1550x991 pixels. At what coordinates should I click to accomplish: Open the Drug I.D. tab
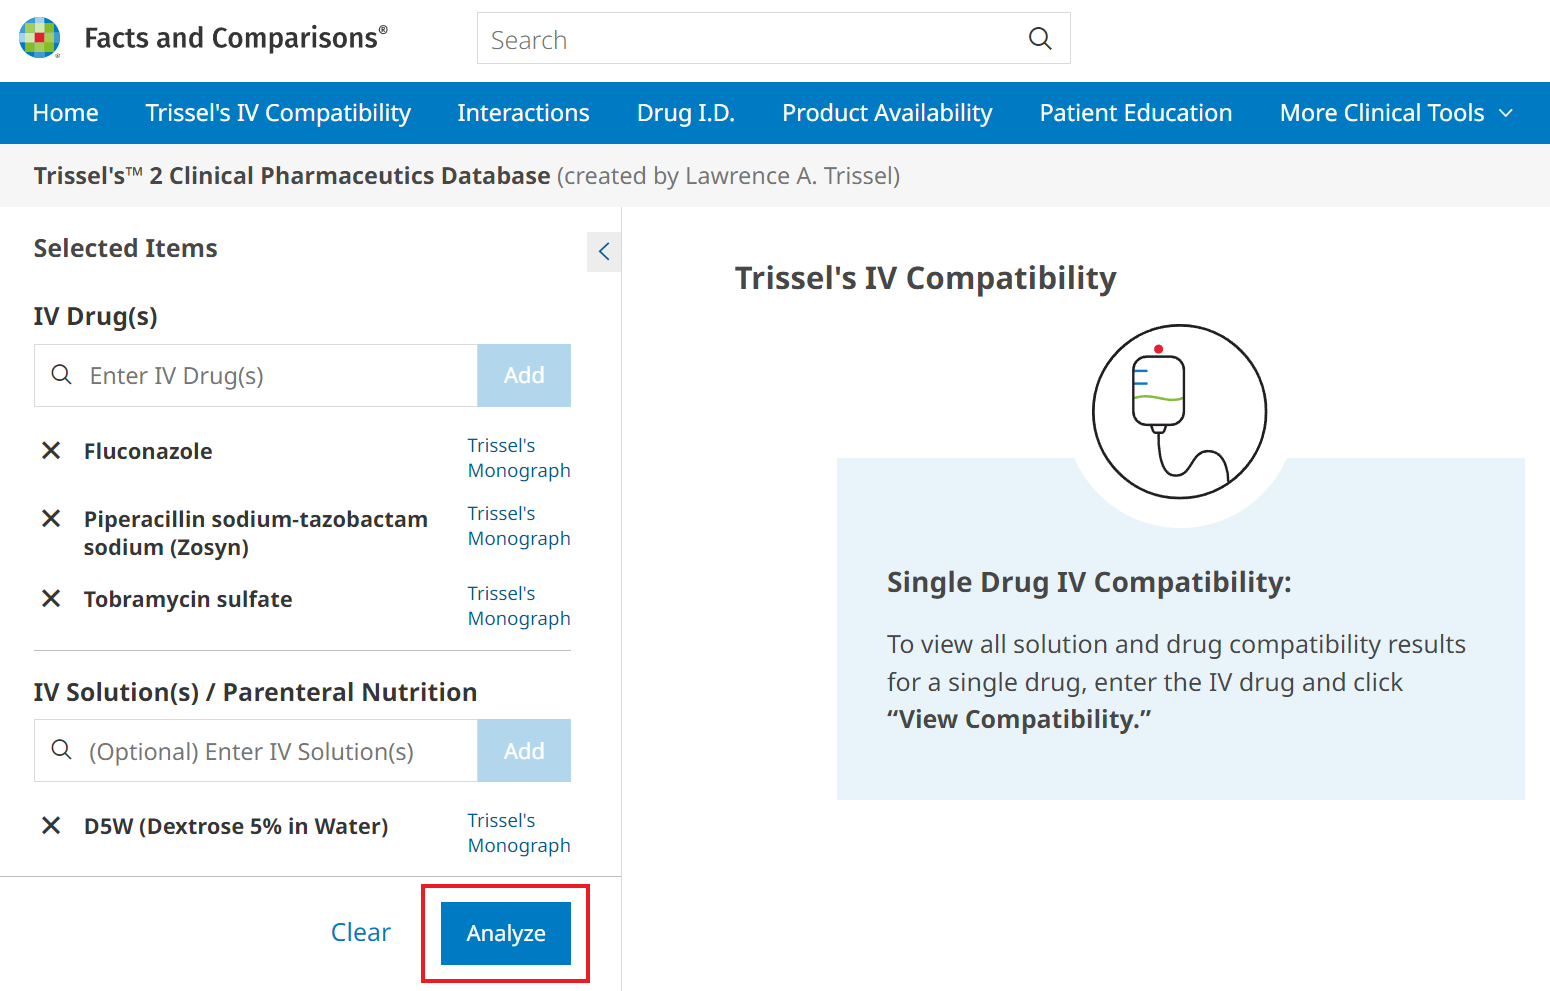685,113
